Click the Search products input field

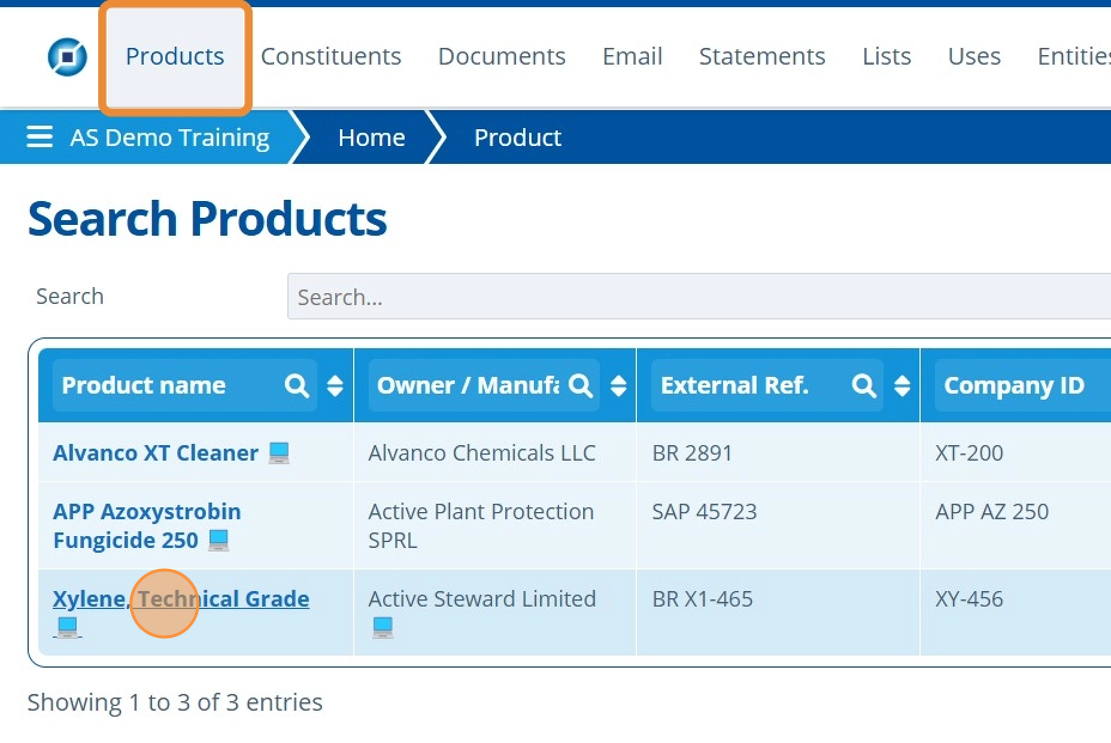click(x=690, y=297)
